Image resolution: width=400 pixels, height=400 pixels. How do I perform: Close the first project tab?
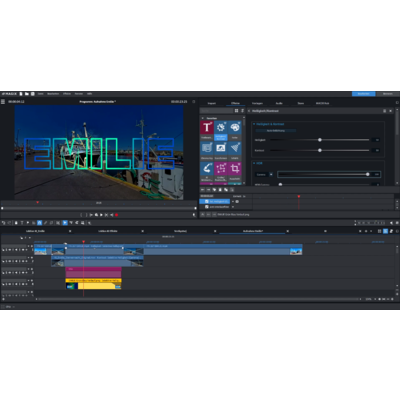(70, 231)
